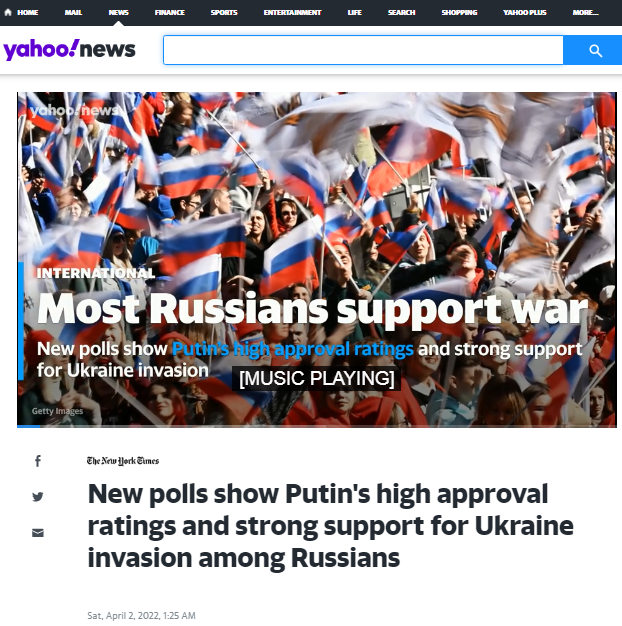Go to Yahoo Plus
The height and width of the screenshot is (626, 622).
coord(525,12)
